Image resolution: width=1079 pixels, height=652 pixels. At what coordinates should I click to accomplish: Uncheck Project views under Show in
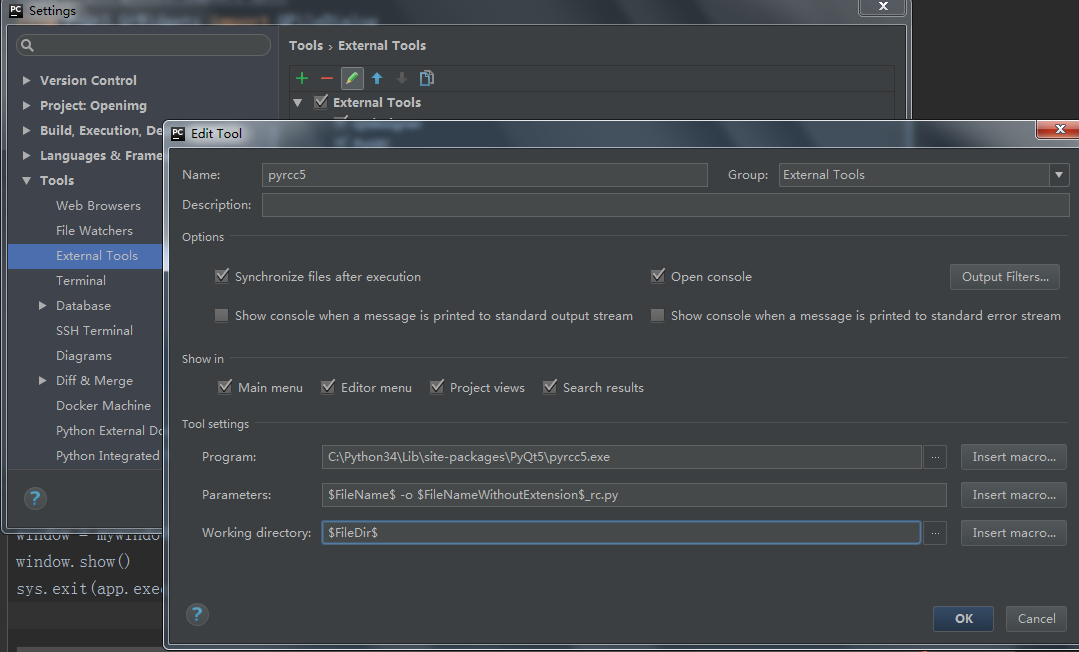tap(437, 387)
